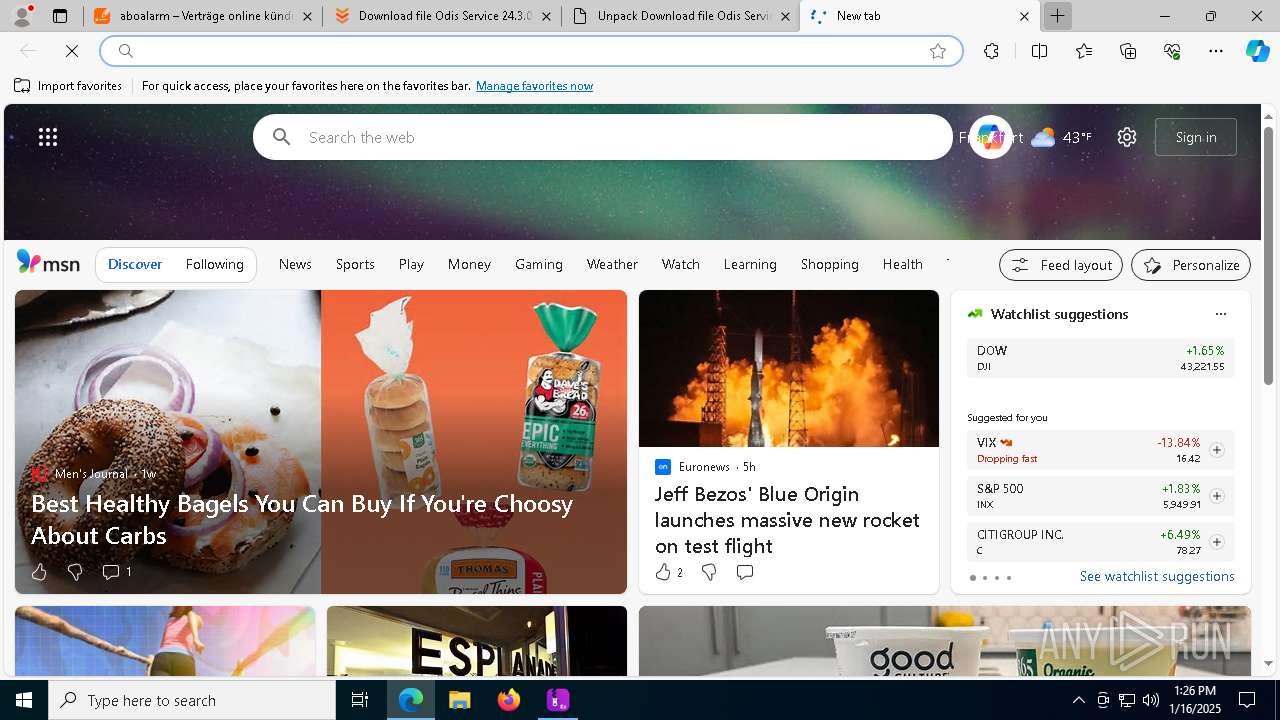Dislike the Blue Origin article
The image size is (1280, 720).
[x=709, y=572]
